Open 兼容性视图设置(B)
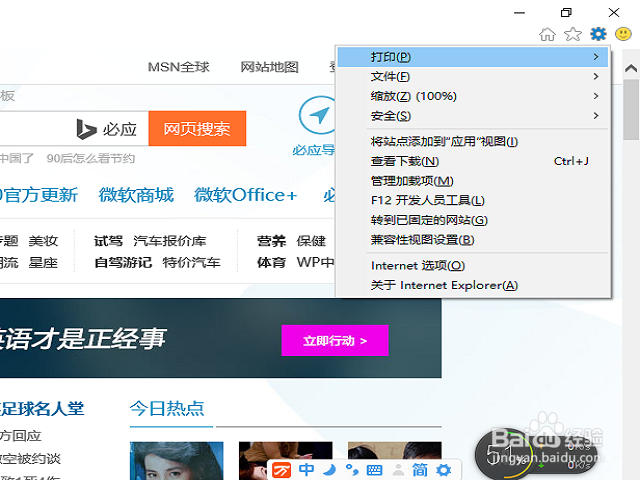640x480 pixels. (473, 240)
